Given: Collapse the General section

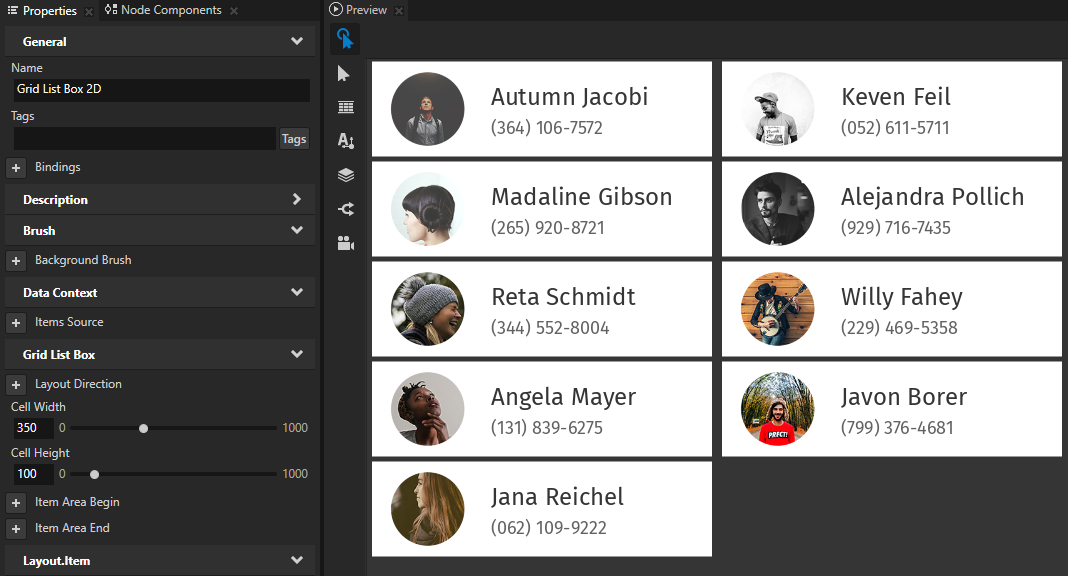Looking at the screenshot, I should [296, 42].
